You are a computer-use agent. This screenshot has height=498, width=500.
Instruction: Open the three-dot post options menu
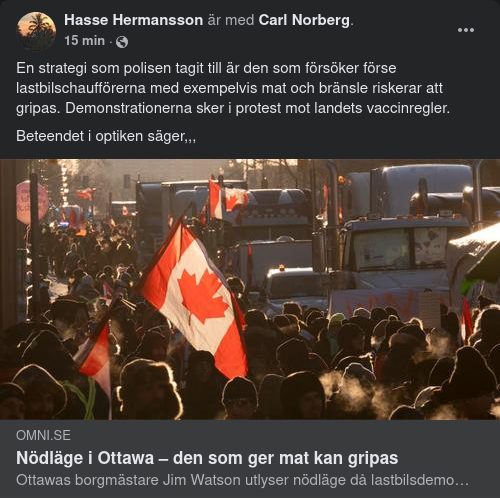(466, 30)
